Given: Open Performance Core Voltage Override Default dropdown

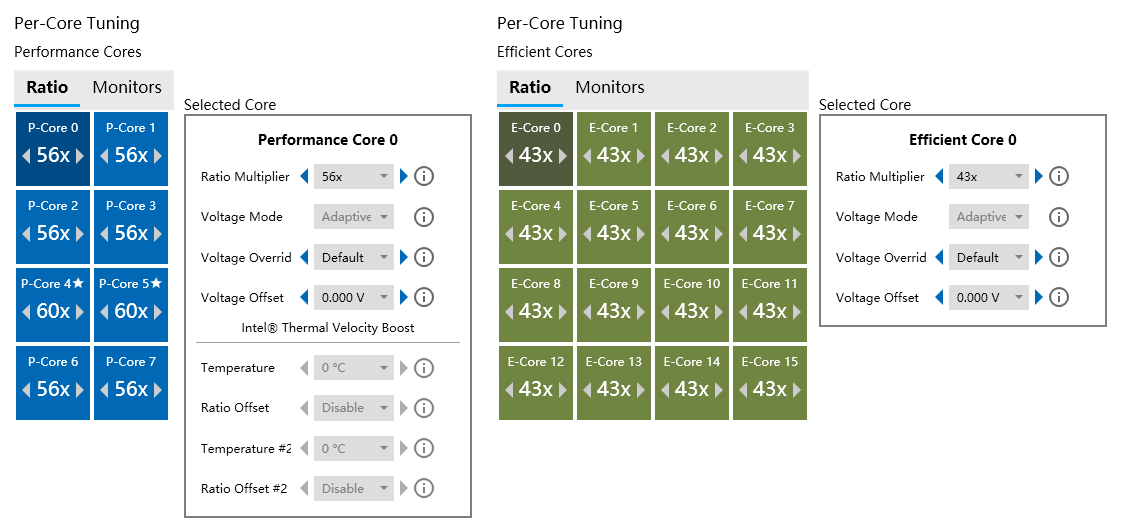Looking at the screenshot, I should click(x=354, y=257).
